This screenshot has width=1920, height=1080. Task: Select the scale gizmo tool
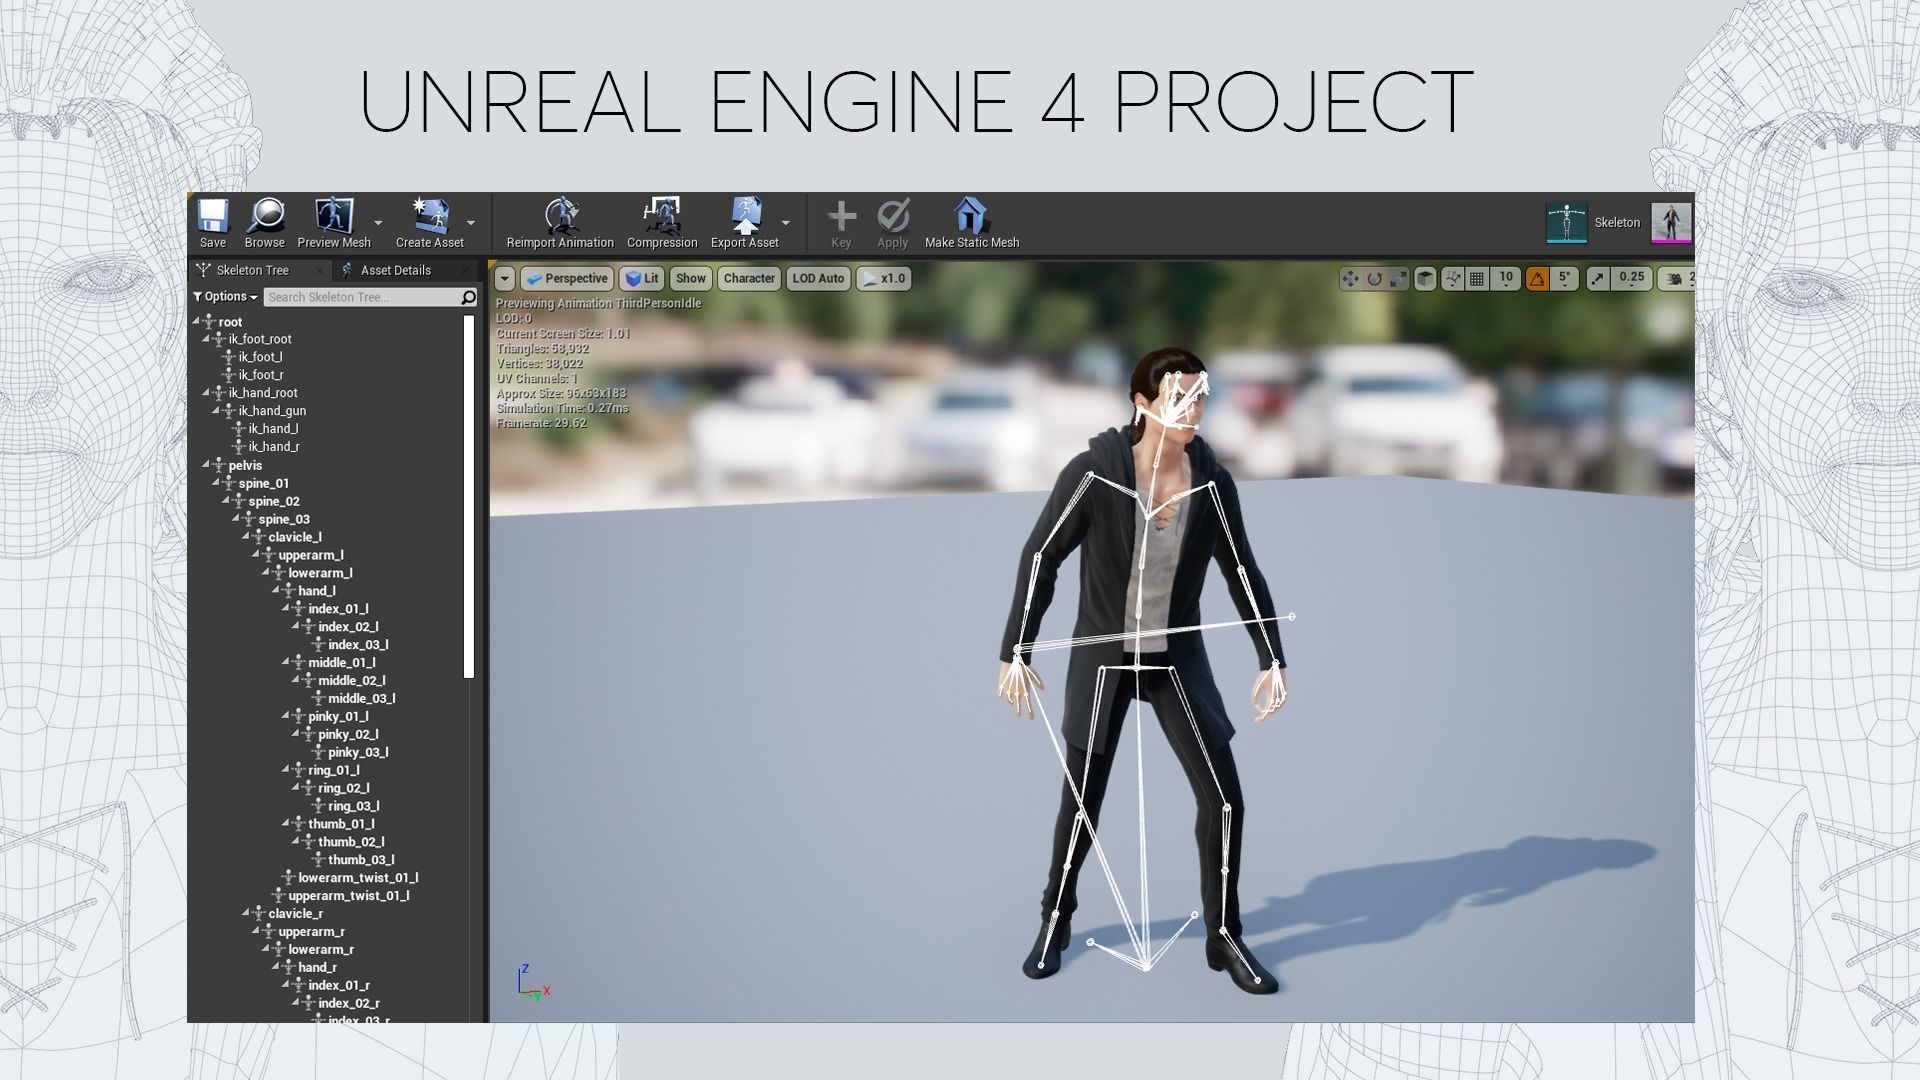pos(1399,279)
